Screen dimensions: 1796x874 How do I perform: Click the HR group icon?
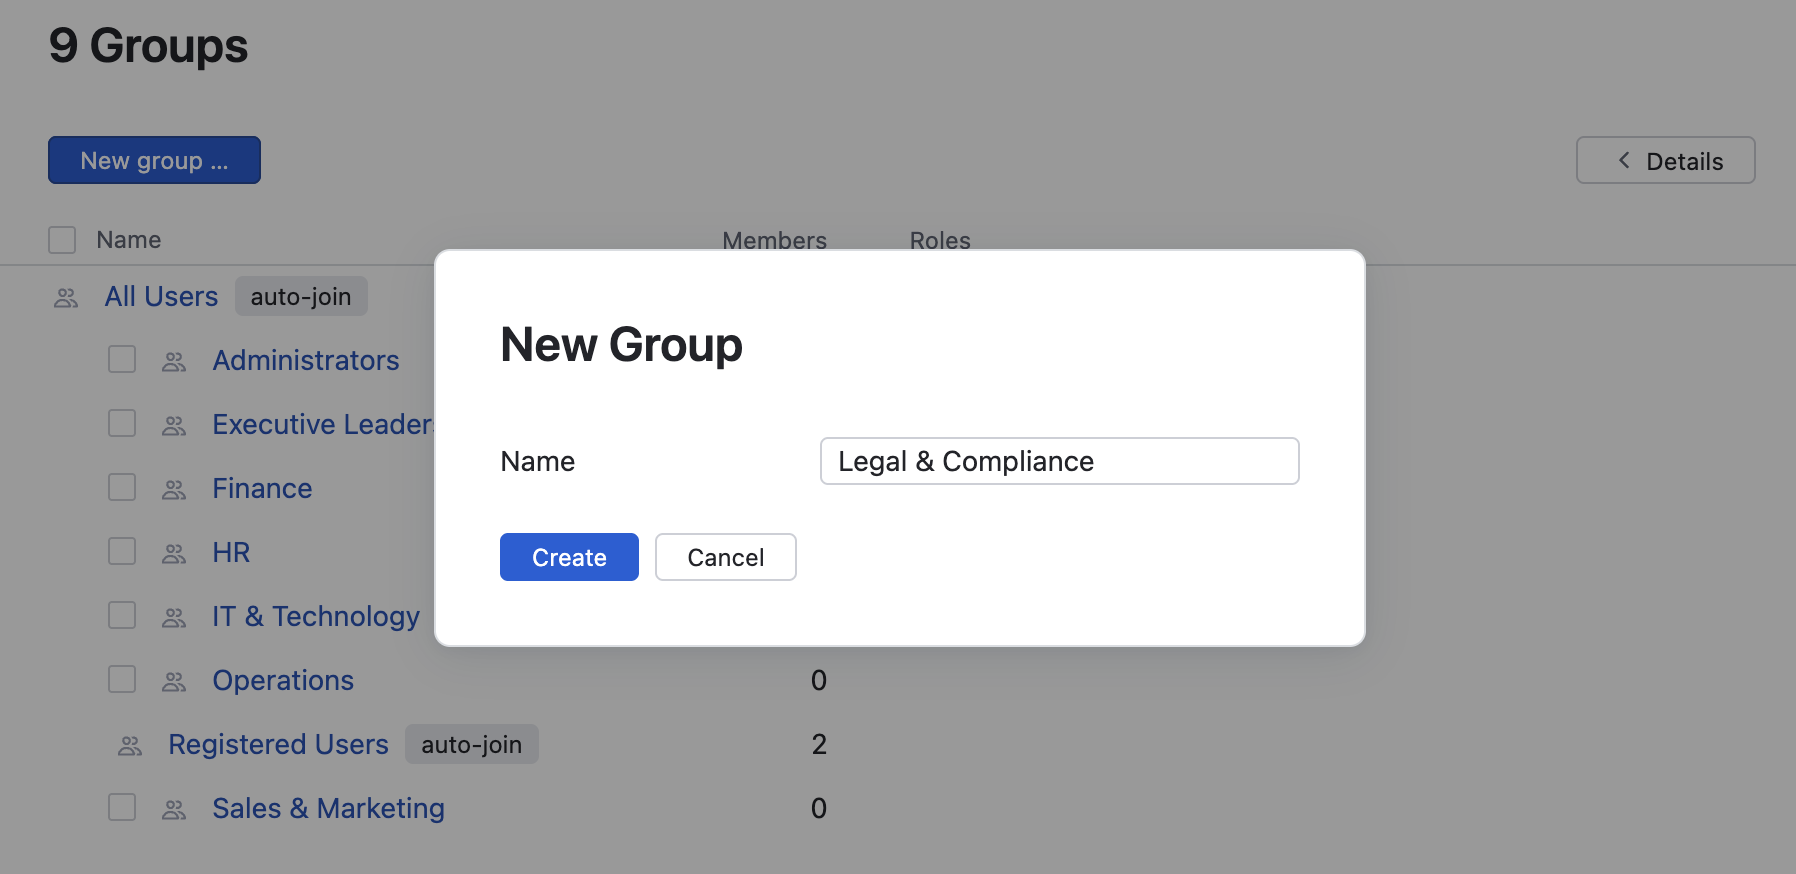174,554
